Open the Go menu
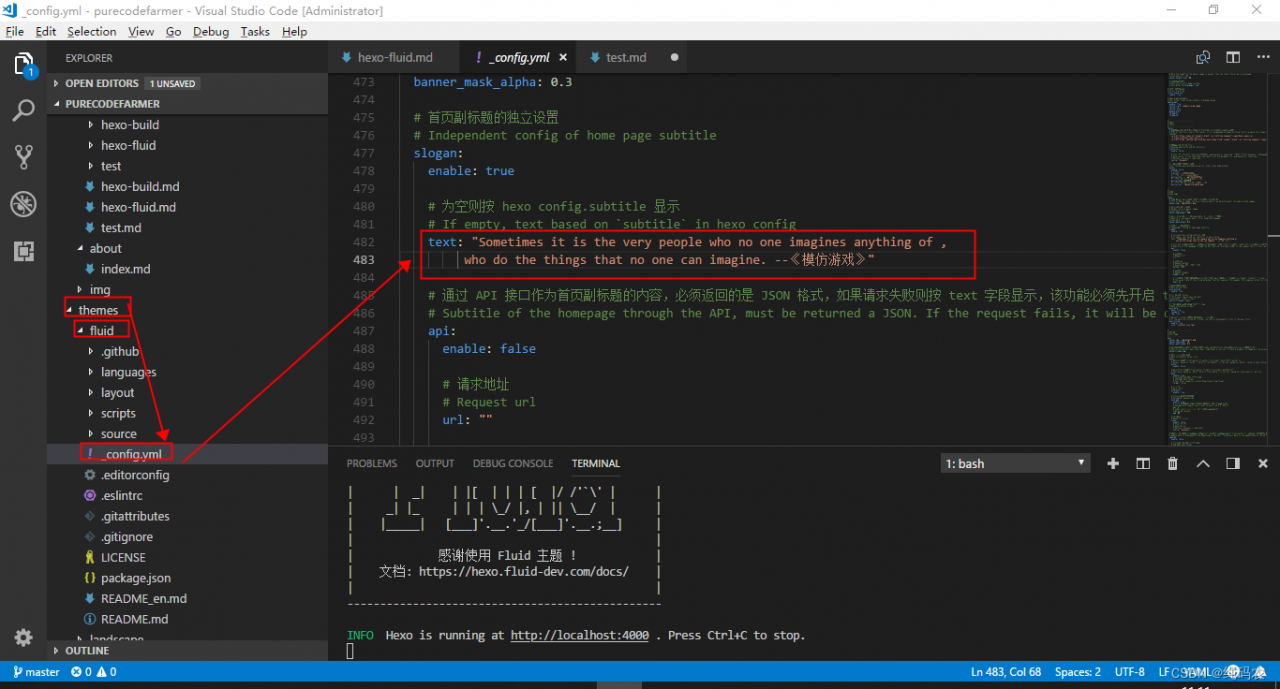This screenshot has width=1280, height=689. (x=174, y=31)
